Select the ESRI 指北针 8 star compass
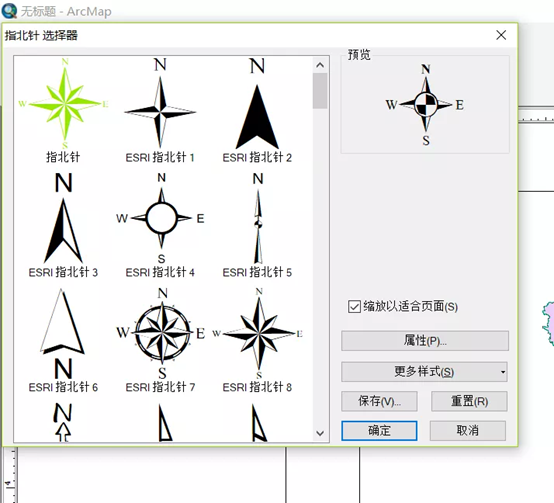Screen dimensions: 554x503 pyautogui.click(x=258, y=334)
